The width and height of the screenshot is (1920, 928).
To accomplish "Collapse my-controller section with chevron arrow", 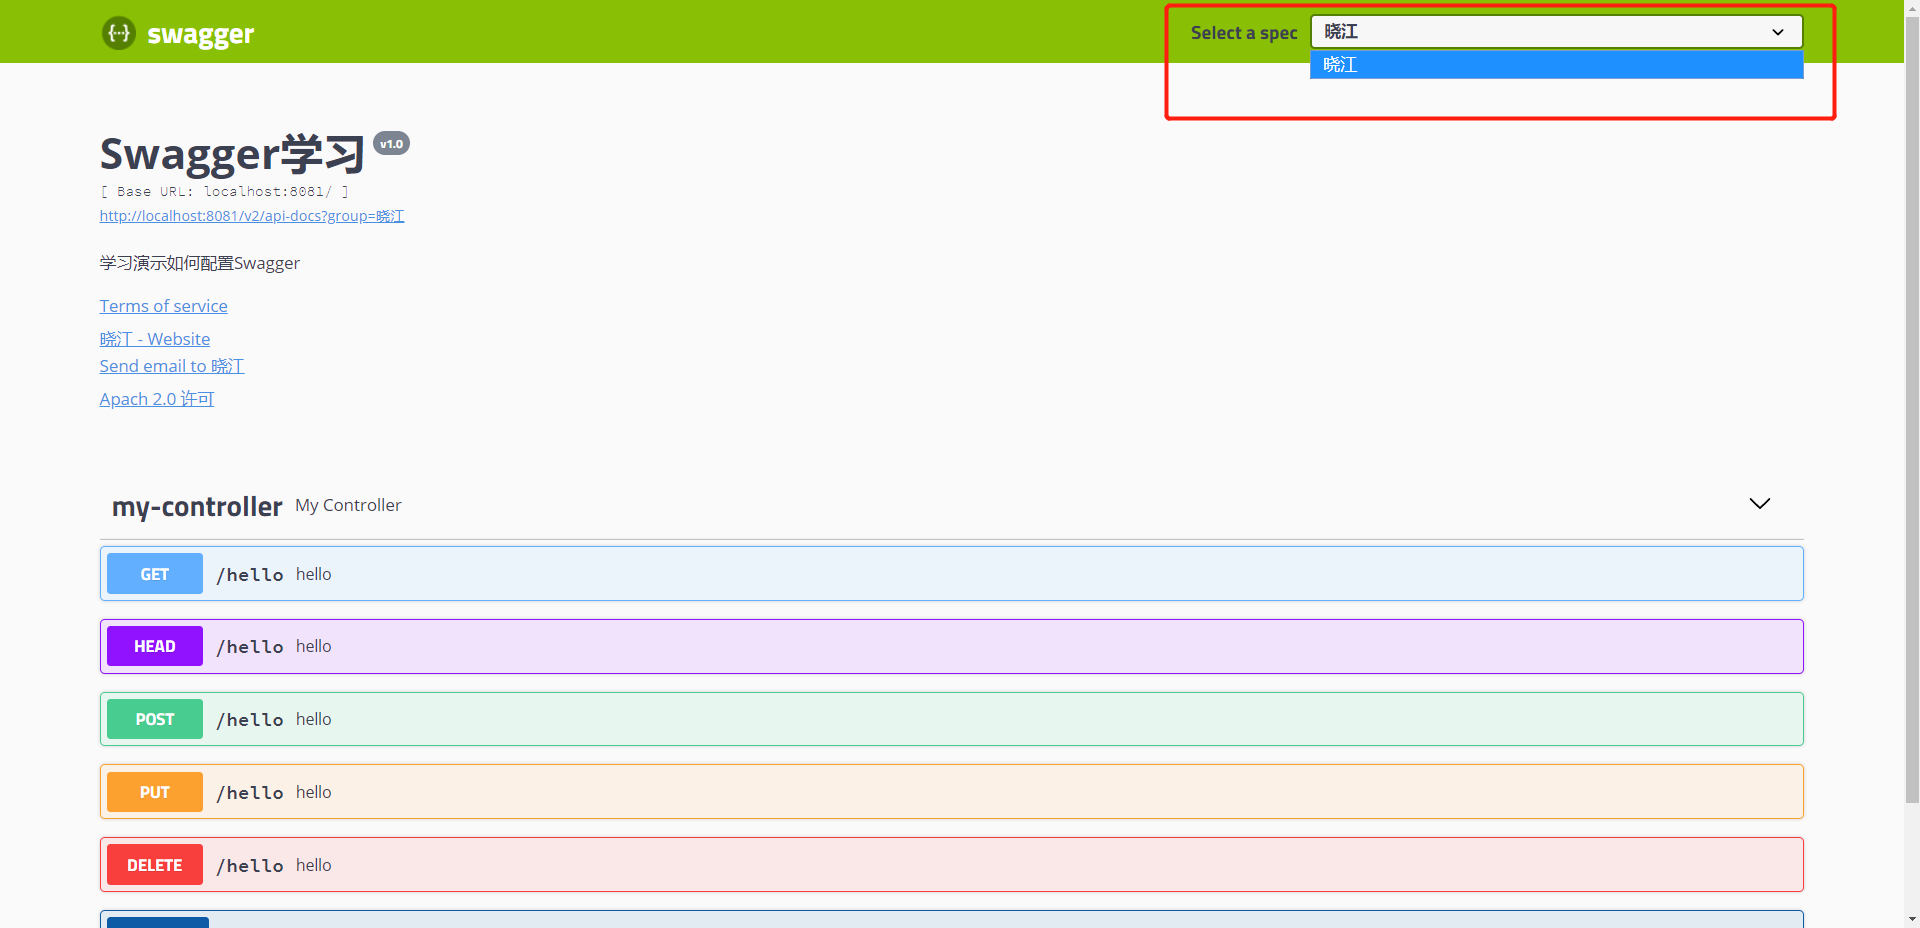I will 1759,504.
